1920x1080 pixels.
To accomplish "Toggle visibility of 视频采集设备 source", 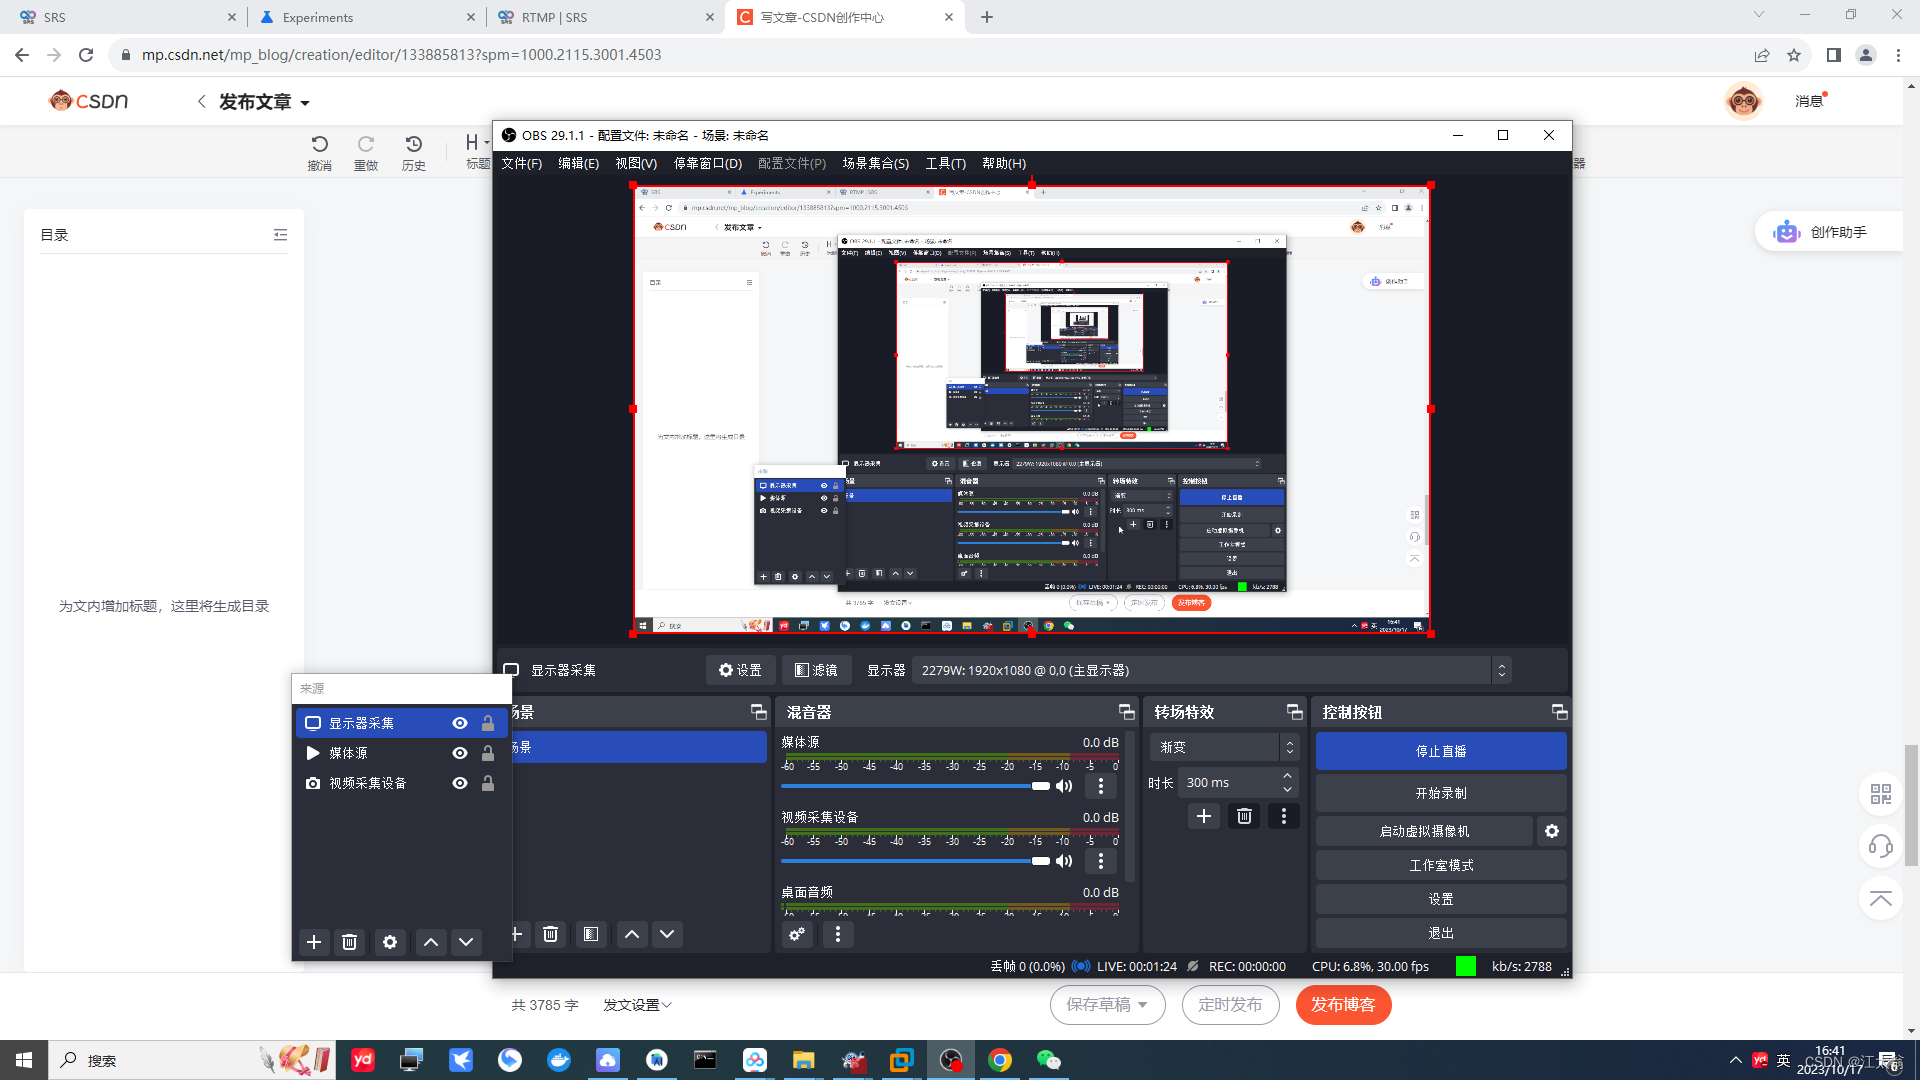I will pyautogui.click(x=460, y=783).
